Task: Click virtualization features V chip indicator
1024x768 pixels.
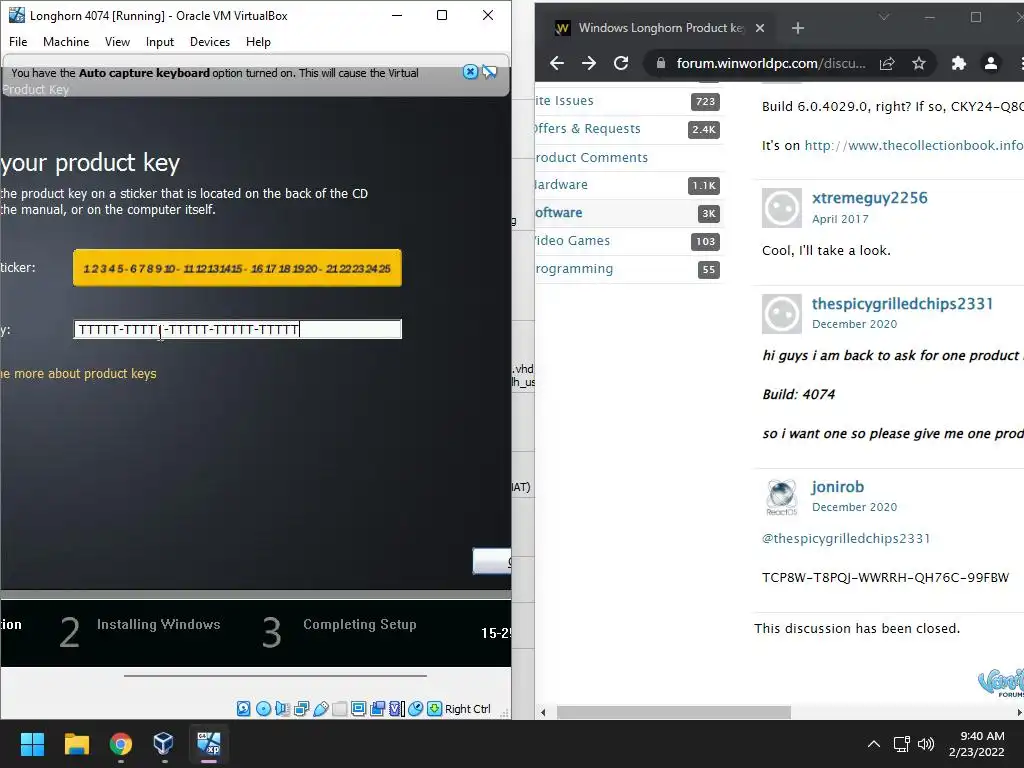Action: [x=396, y=709]
